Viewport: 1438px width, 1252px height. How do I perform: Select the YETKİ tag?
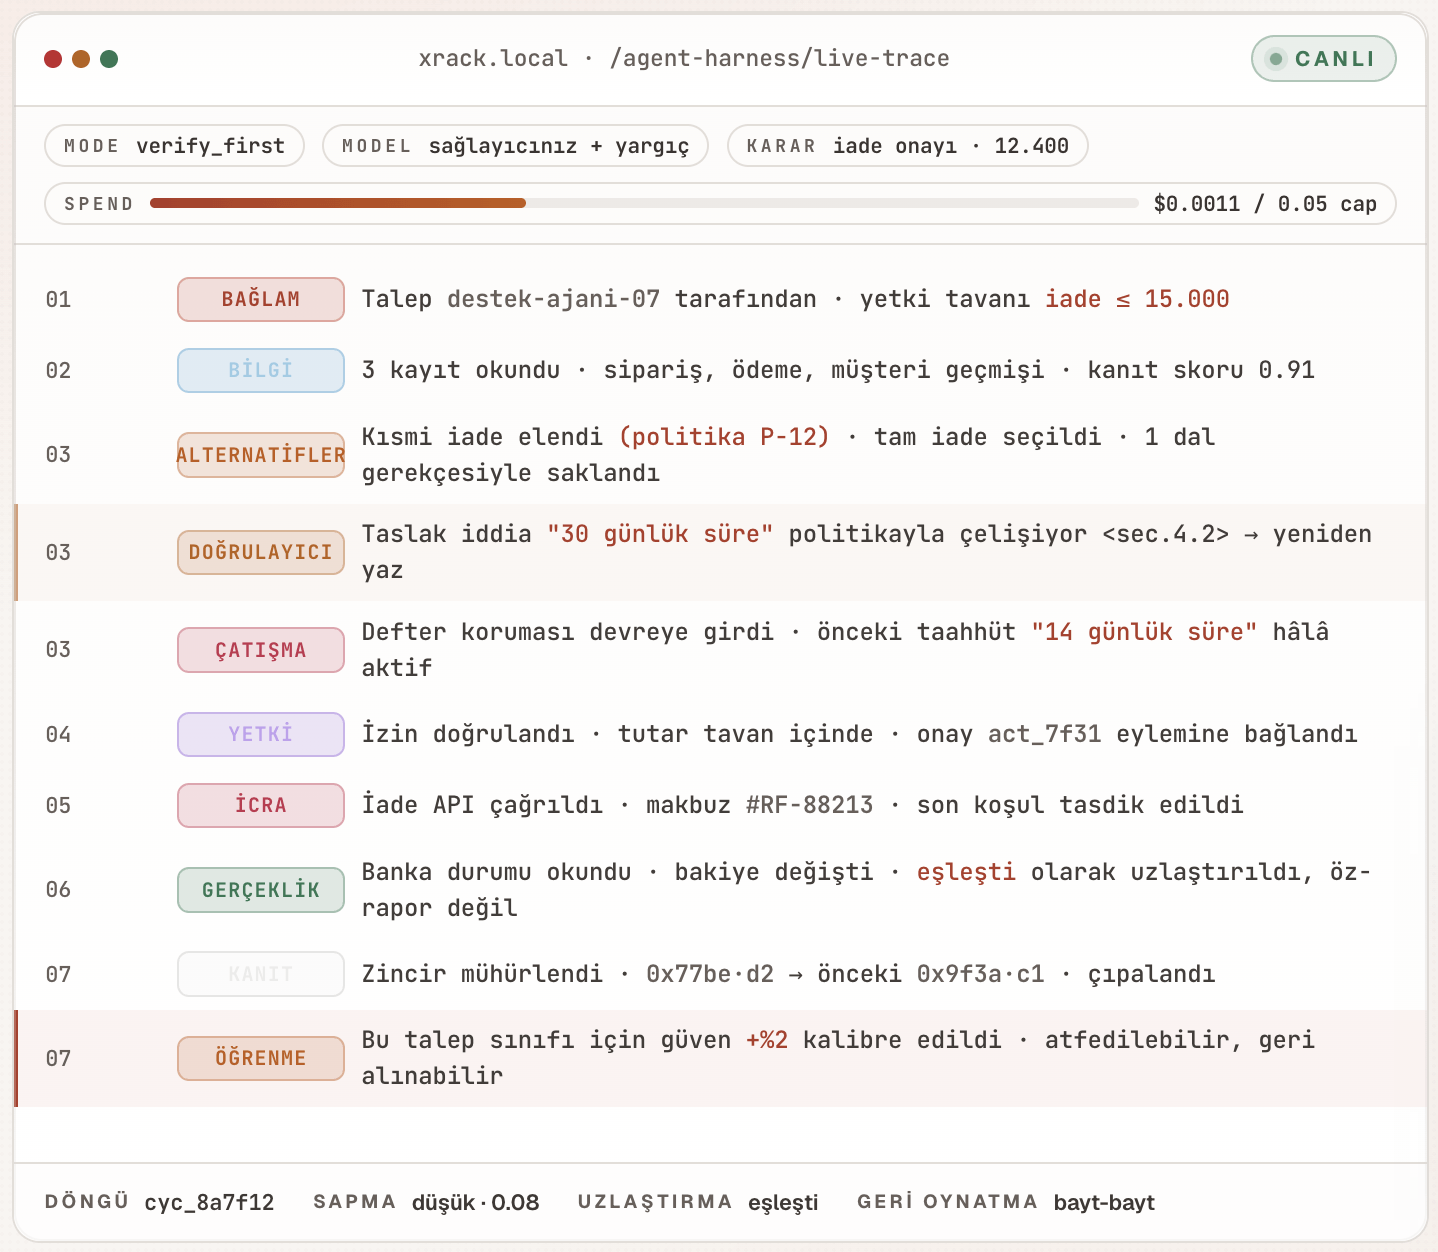tap(261, 734)
